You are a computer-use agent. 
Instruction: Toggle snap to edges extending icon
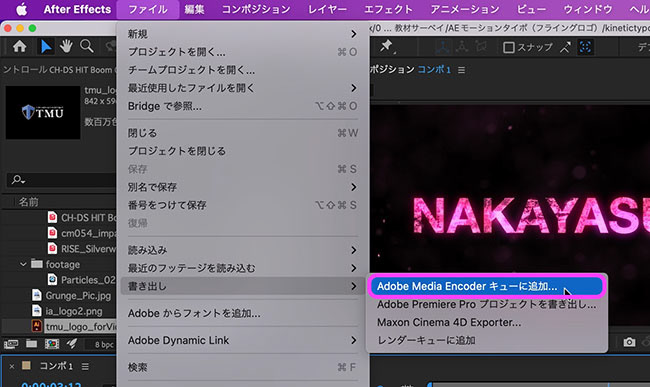(565, 47)
